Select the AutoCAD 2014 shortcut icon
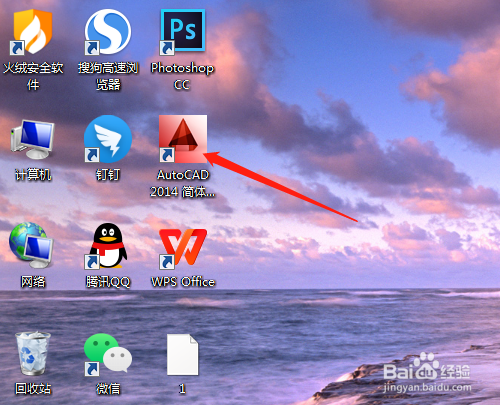 tap(183, 139)
